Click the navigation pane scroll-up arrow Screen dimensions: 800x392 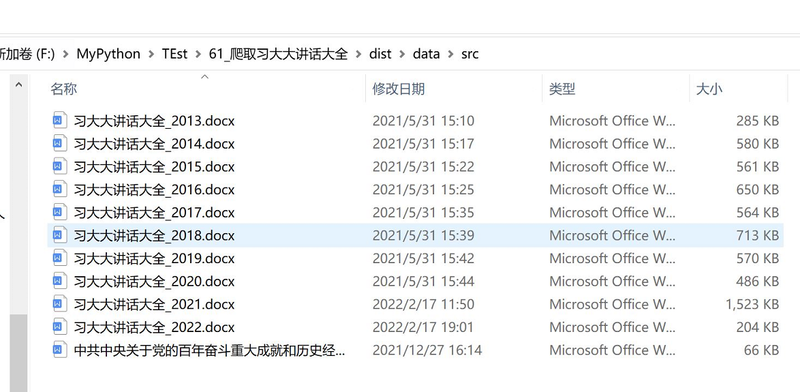pos(19,84)
